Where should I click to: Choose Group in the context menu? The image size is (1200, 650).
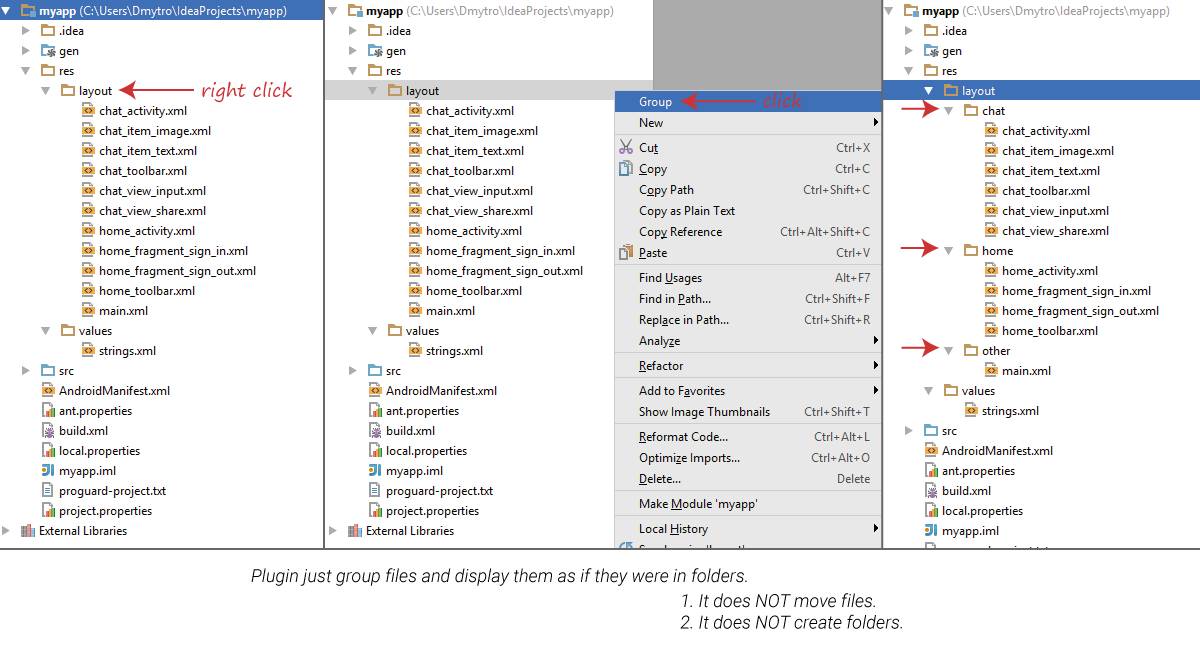[x=747, y=102]
